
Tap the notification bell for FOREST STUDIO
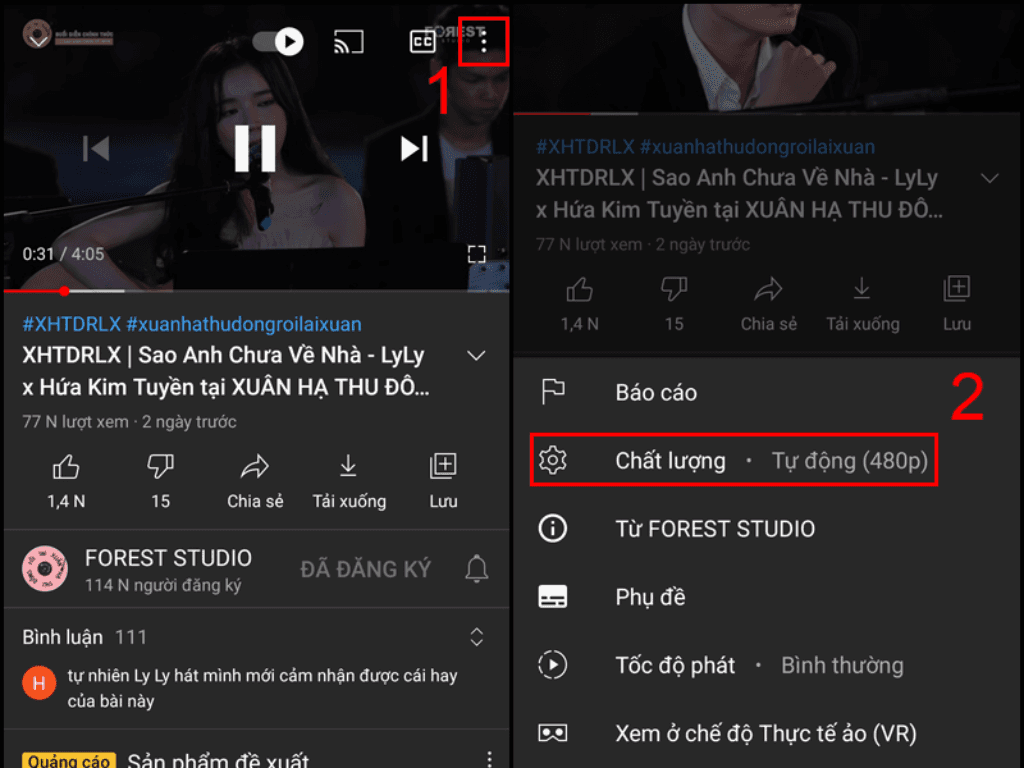(476, 568)
